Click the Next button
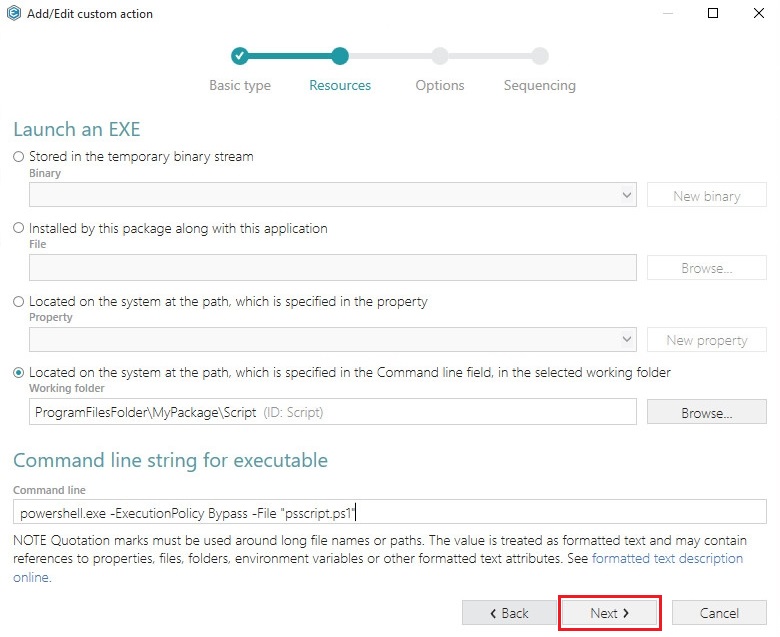 [609, 613]
